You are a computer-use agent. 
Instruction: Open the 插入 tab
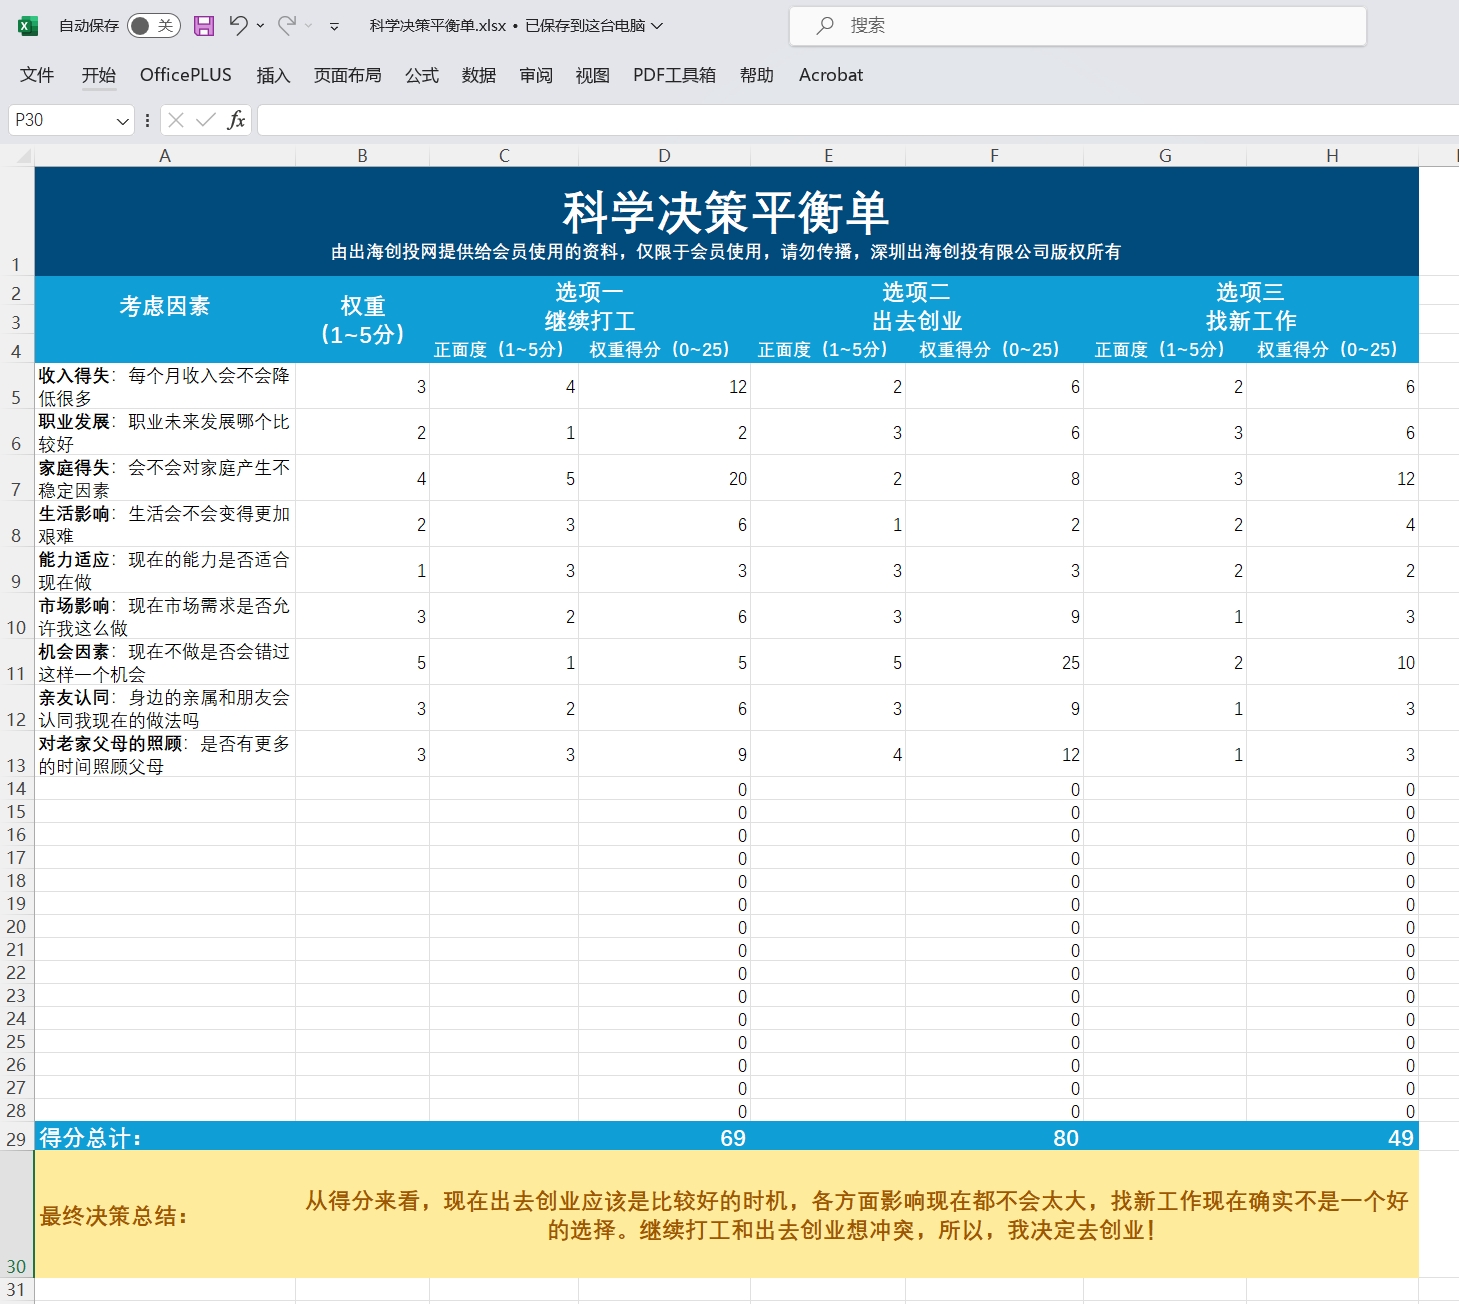tap(273, 75)
